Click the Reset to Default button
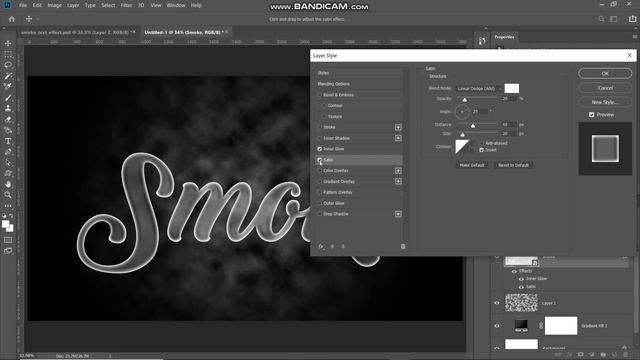This screenshot has height=360, width=640. point(513,165)
